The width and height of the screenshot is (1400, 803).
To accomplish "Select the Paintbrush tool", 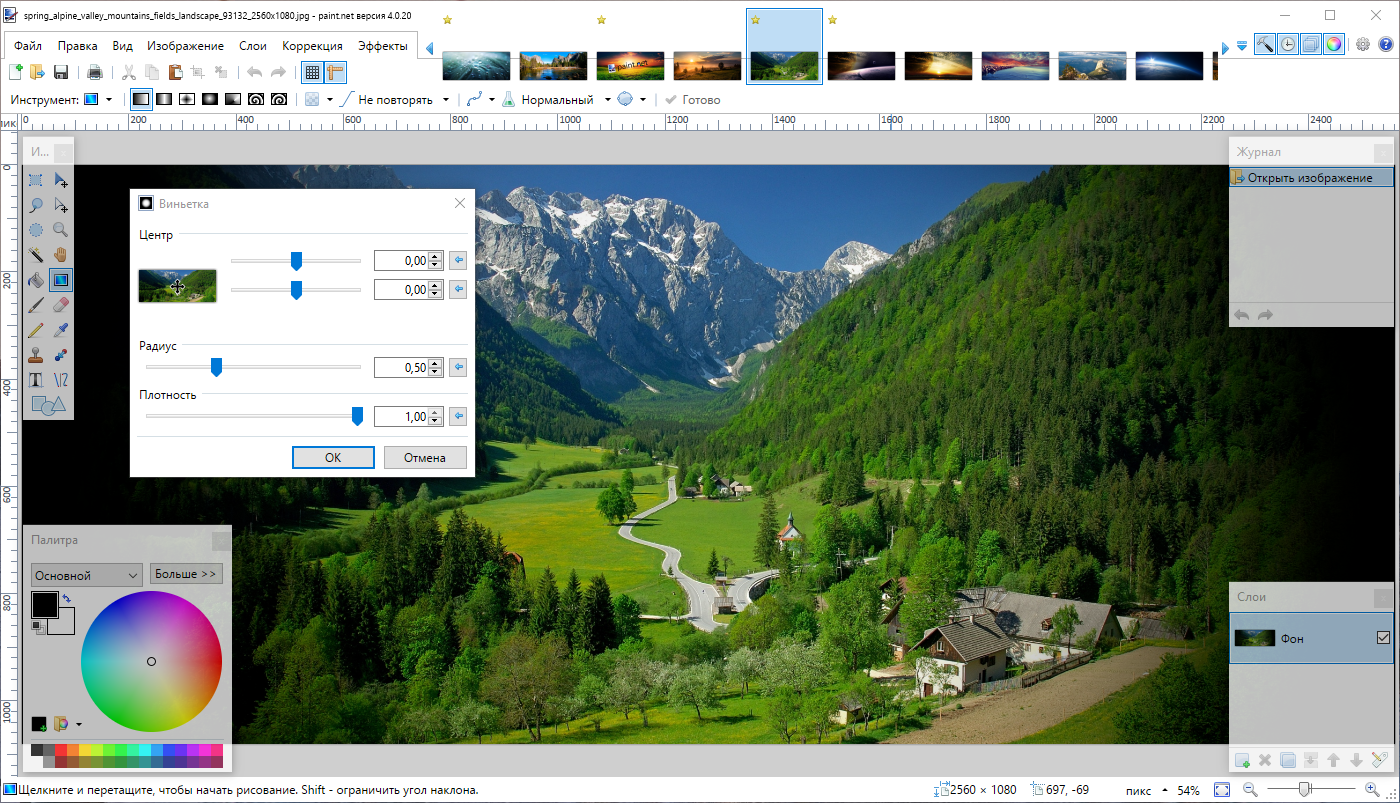I will pyautogui.click(x=36, y=305).
